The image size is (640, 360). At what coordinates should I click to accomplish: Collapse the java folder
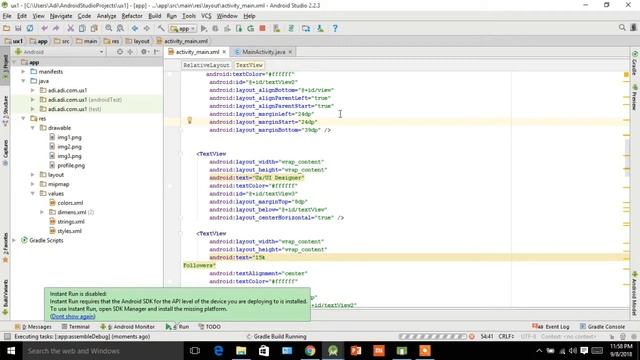coord(23,81)
